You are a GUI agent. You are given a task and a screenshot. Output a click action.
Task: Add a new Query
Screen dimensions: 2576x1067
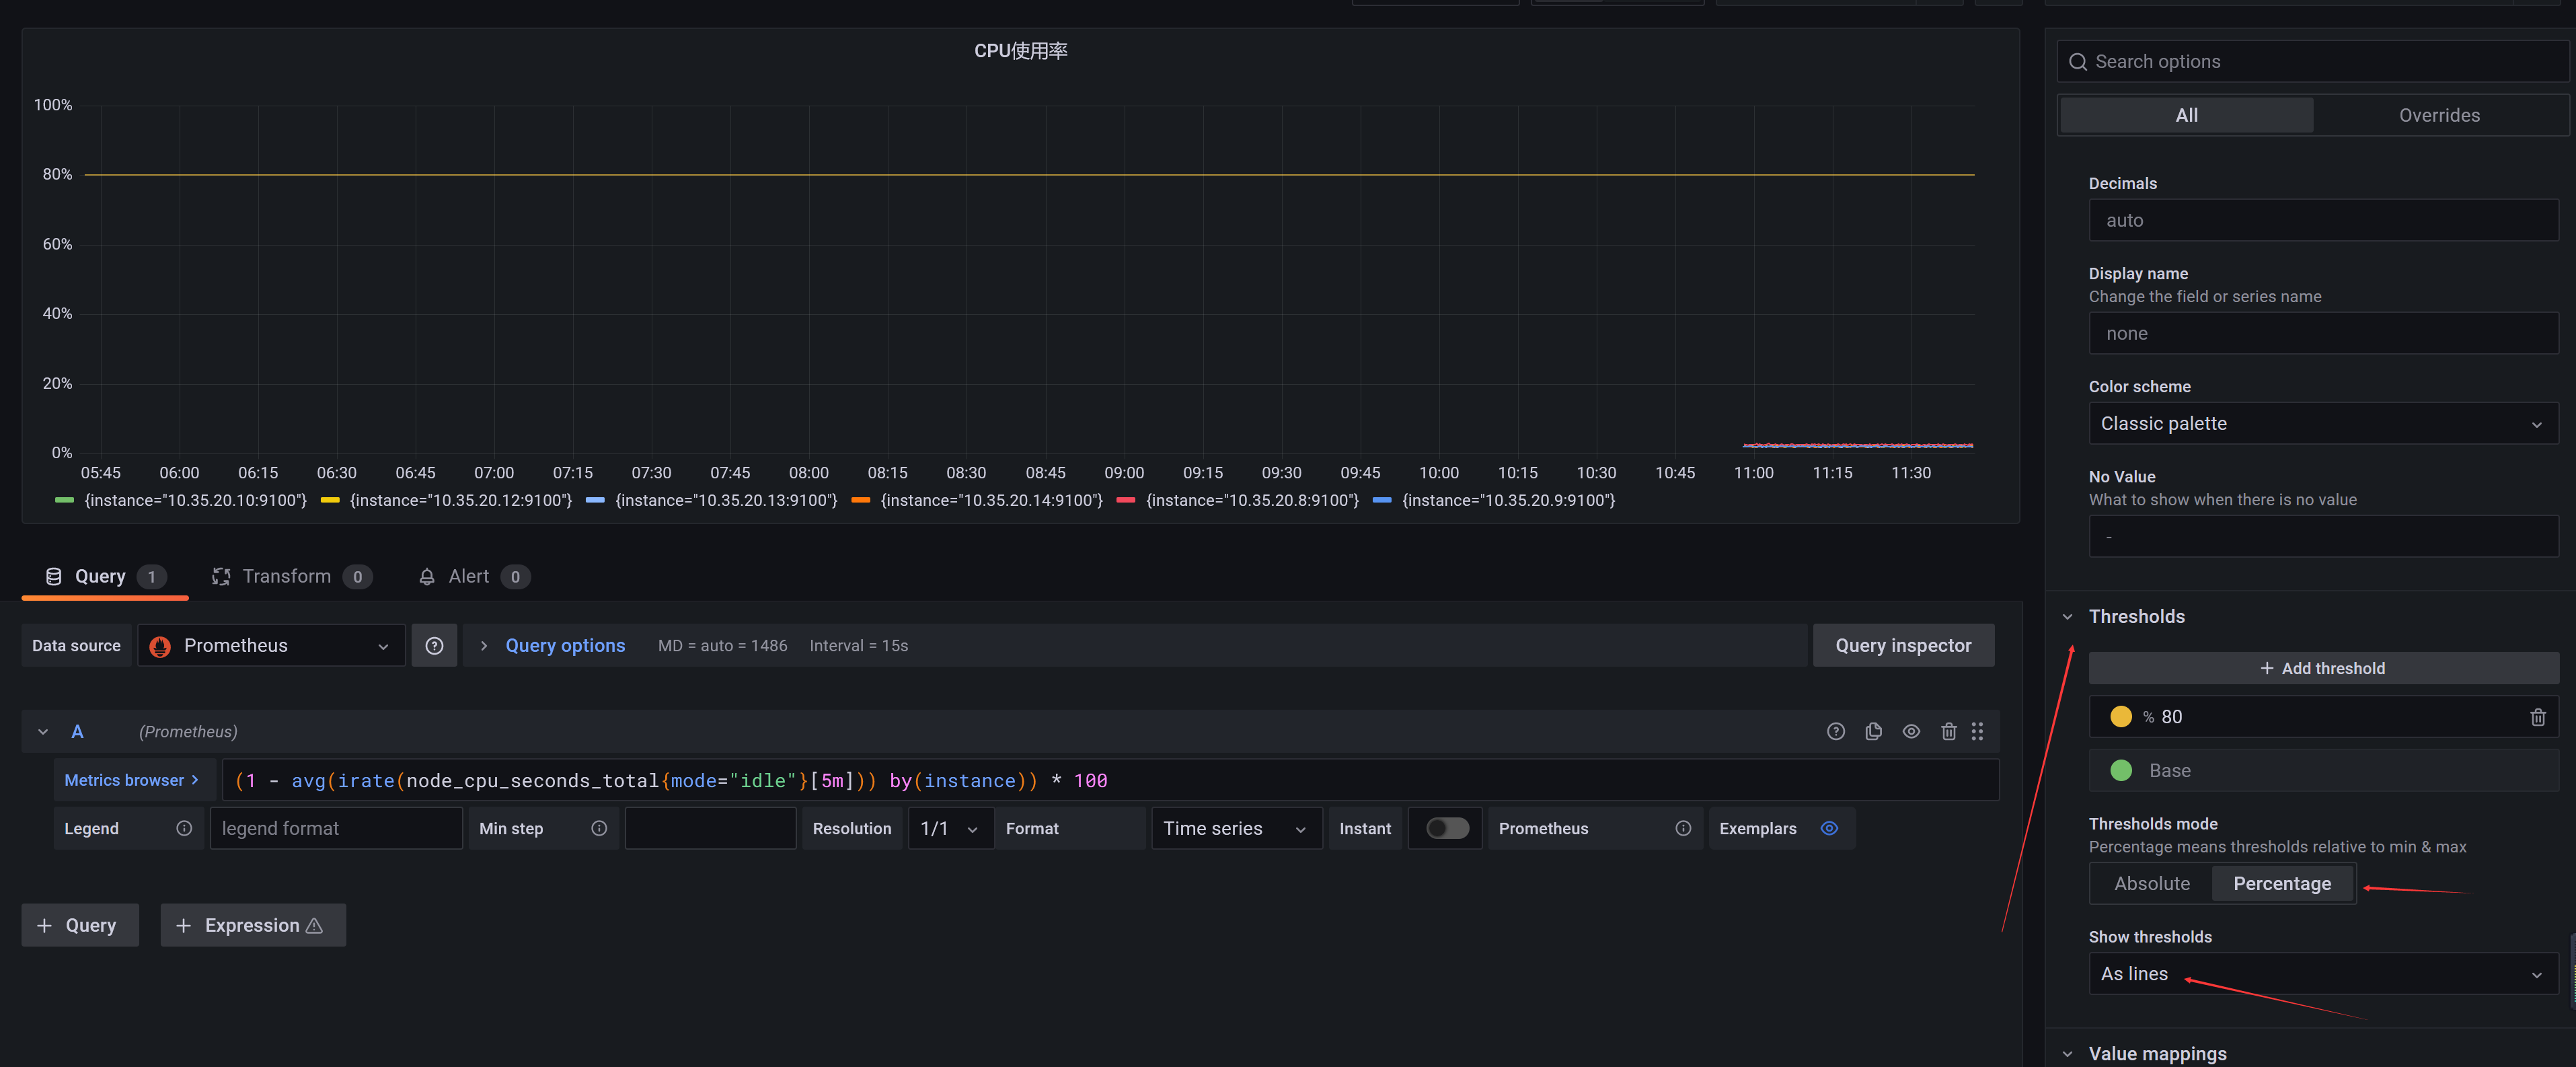(80, 925)
